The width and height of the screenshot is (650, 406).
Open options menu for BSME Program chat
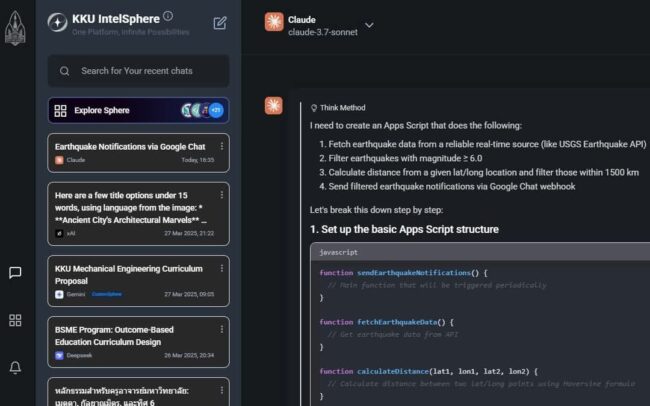pyautogui.click(x=222, y=330)
